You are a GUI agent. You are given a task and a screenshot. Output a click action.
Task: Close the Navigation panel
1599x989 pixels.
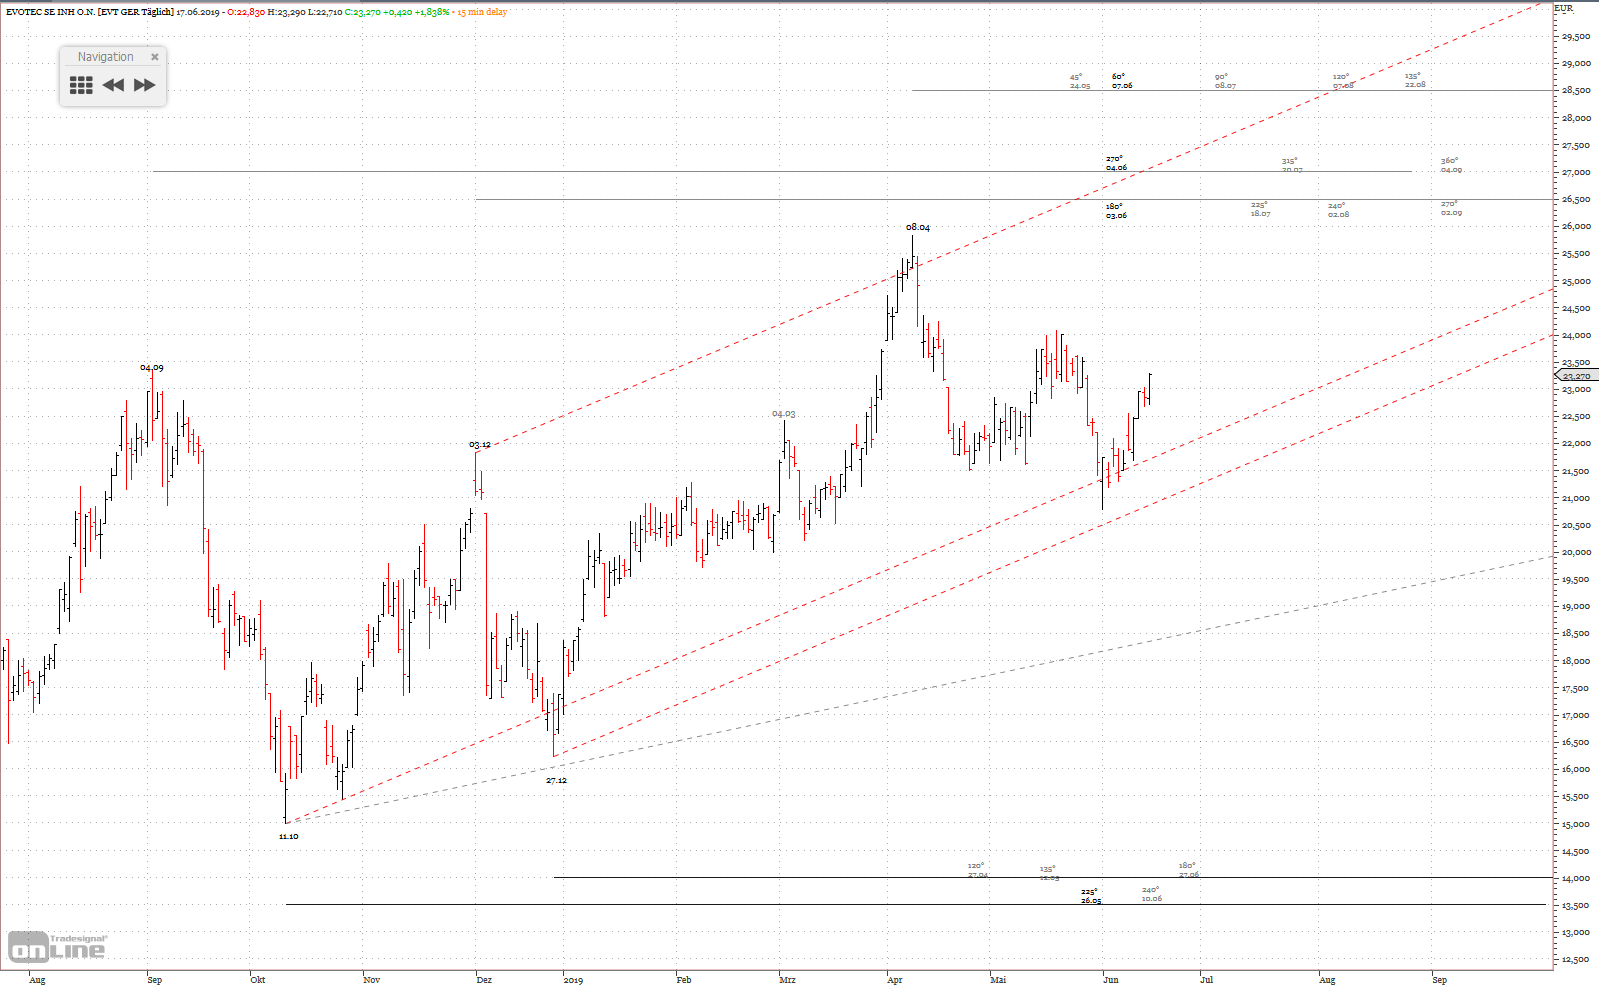point(155,57)
